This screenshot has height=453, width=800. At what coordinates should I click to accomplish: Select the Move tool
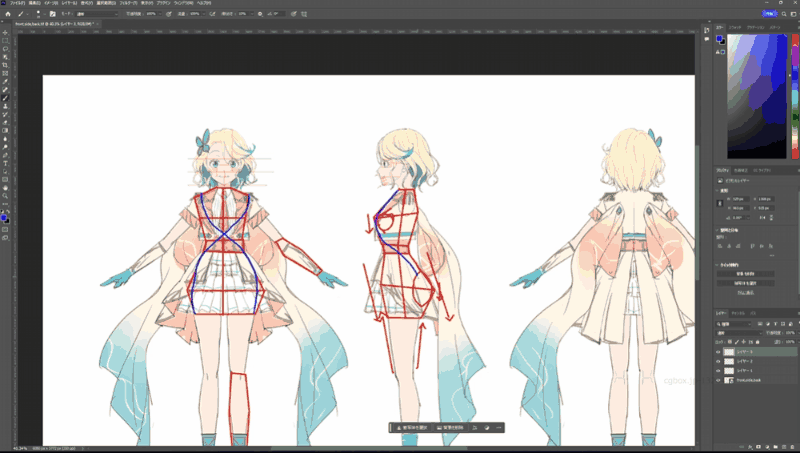pyautogui.click(x=5, y=31)
